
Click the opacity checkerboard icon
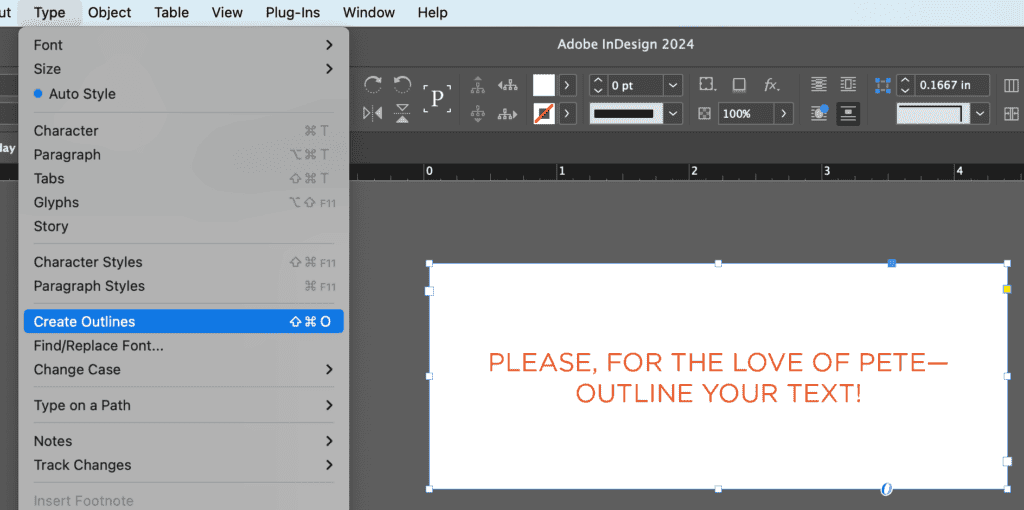(x=704, y=114)
